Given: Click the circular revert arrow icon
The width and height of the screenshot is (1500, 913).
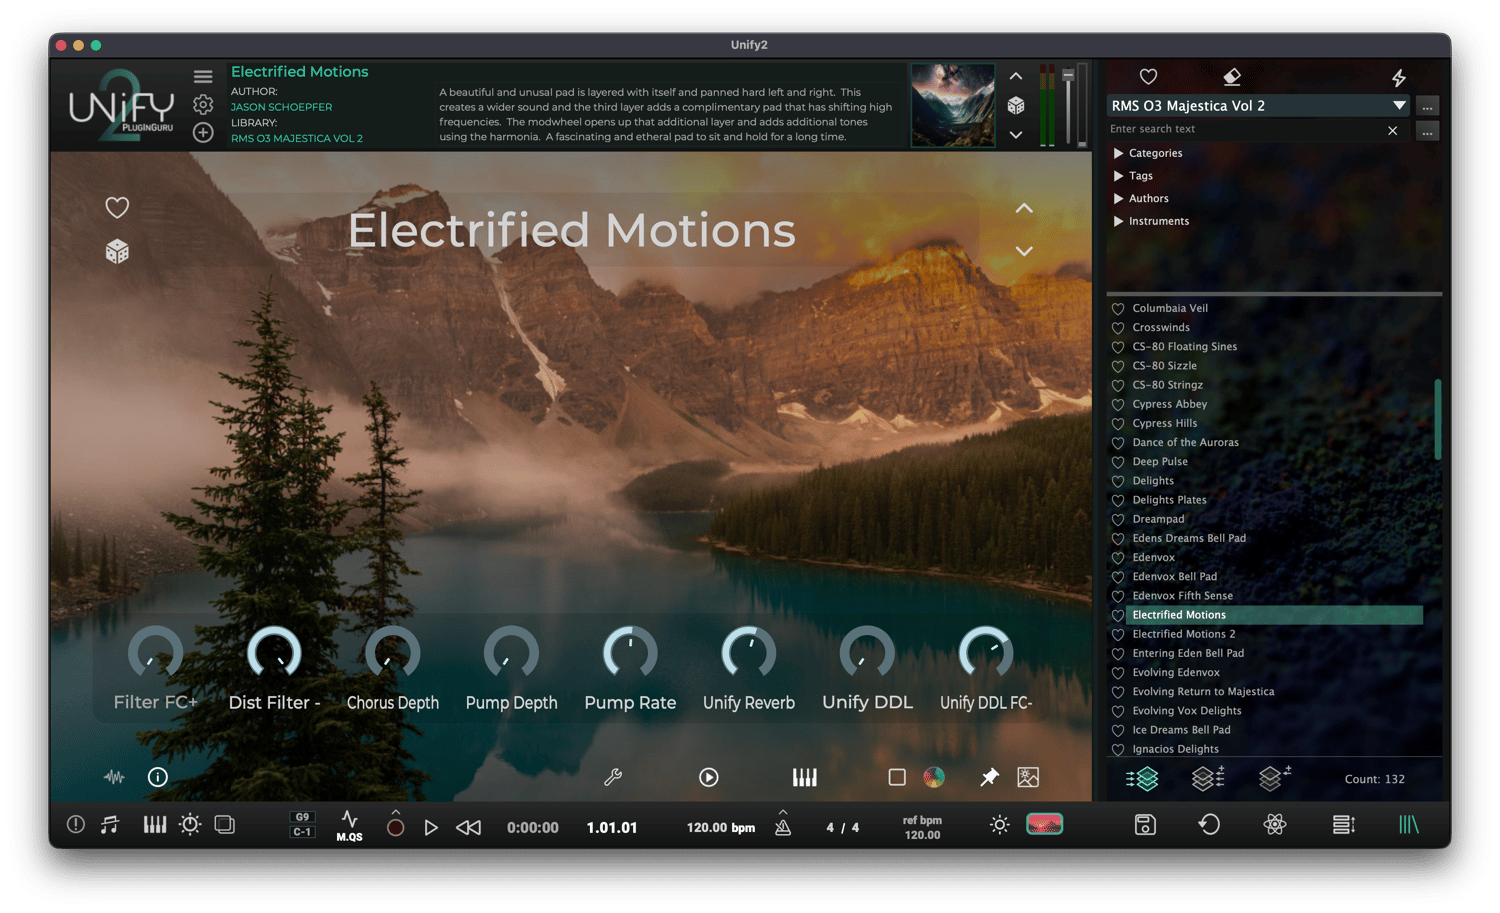Looking at the screenshot, I should tap(1209, 825).
